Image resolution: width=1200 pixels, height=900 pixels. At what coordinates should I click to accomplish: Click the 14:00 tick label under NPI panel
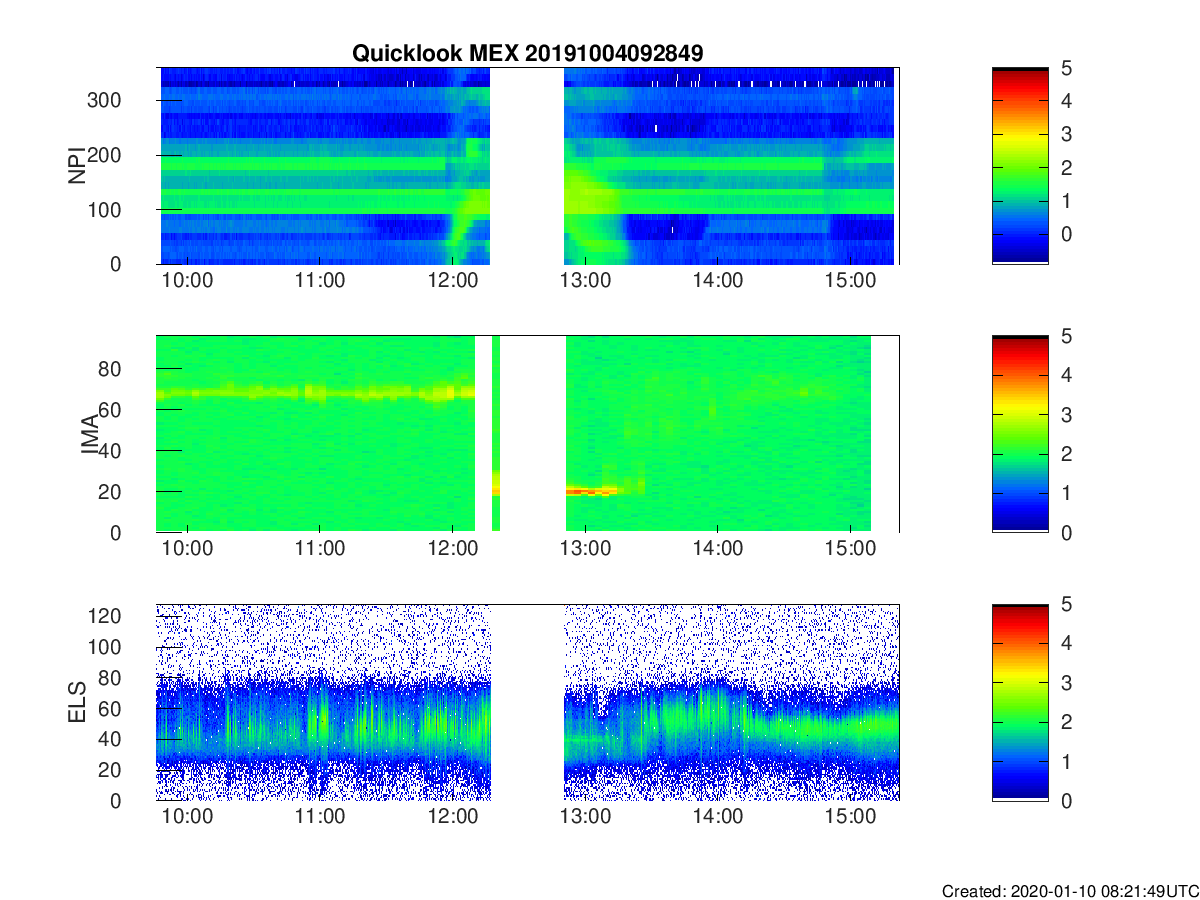[717, 281]
